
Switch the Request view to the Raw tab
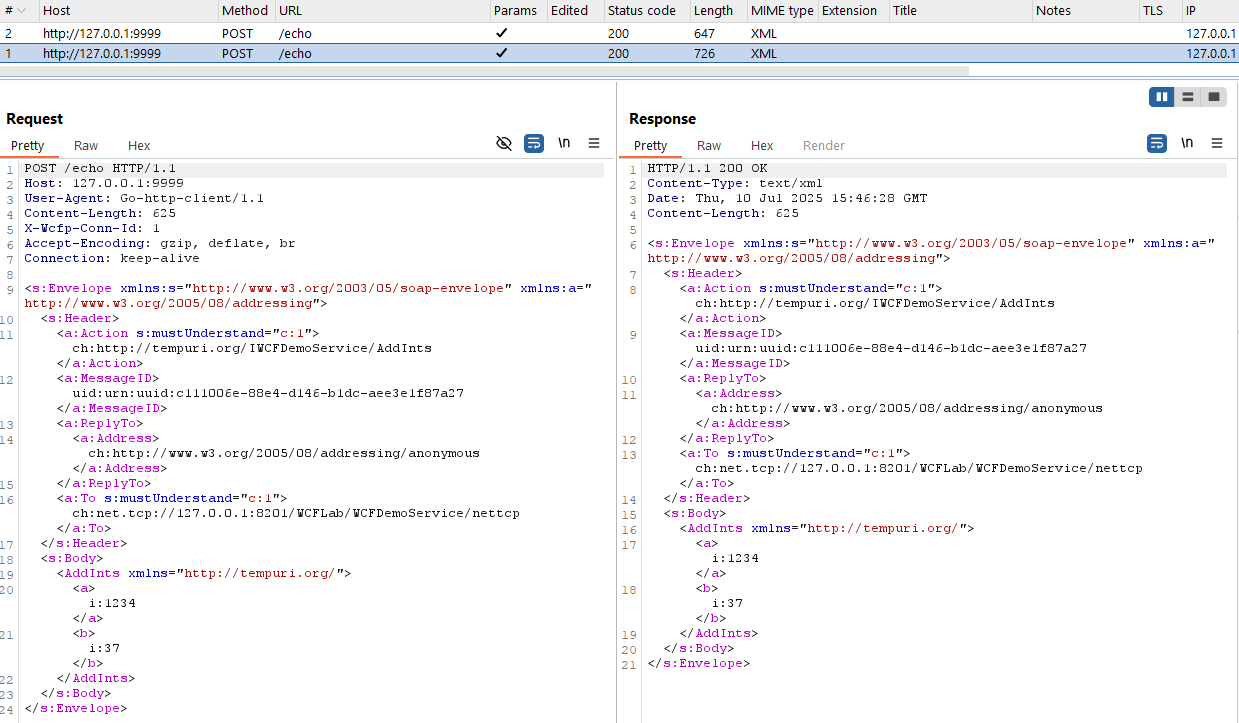(86, 145)
